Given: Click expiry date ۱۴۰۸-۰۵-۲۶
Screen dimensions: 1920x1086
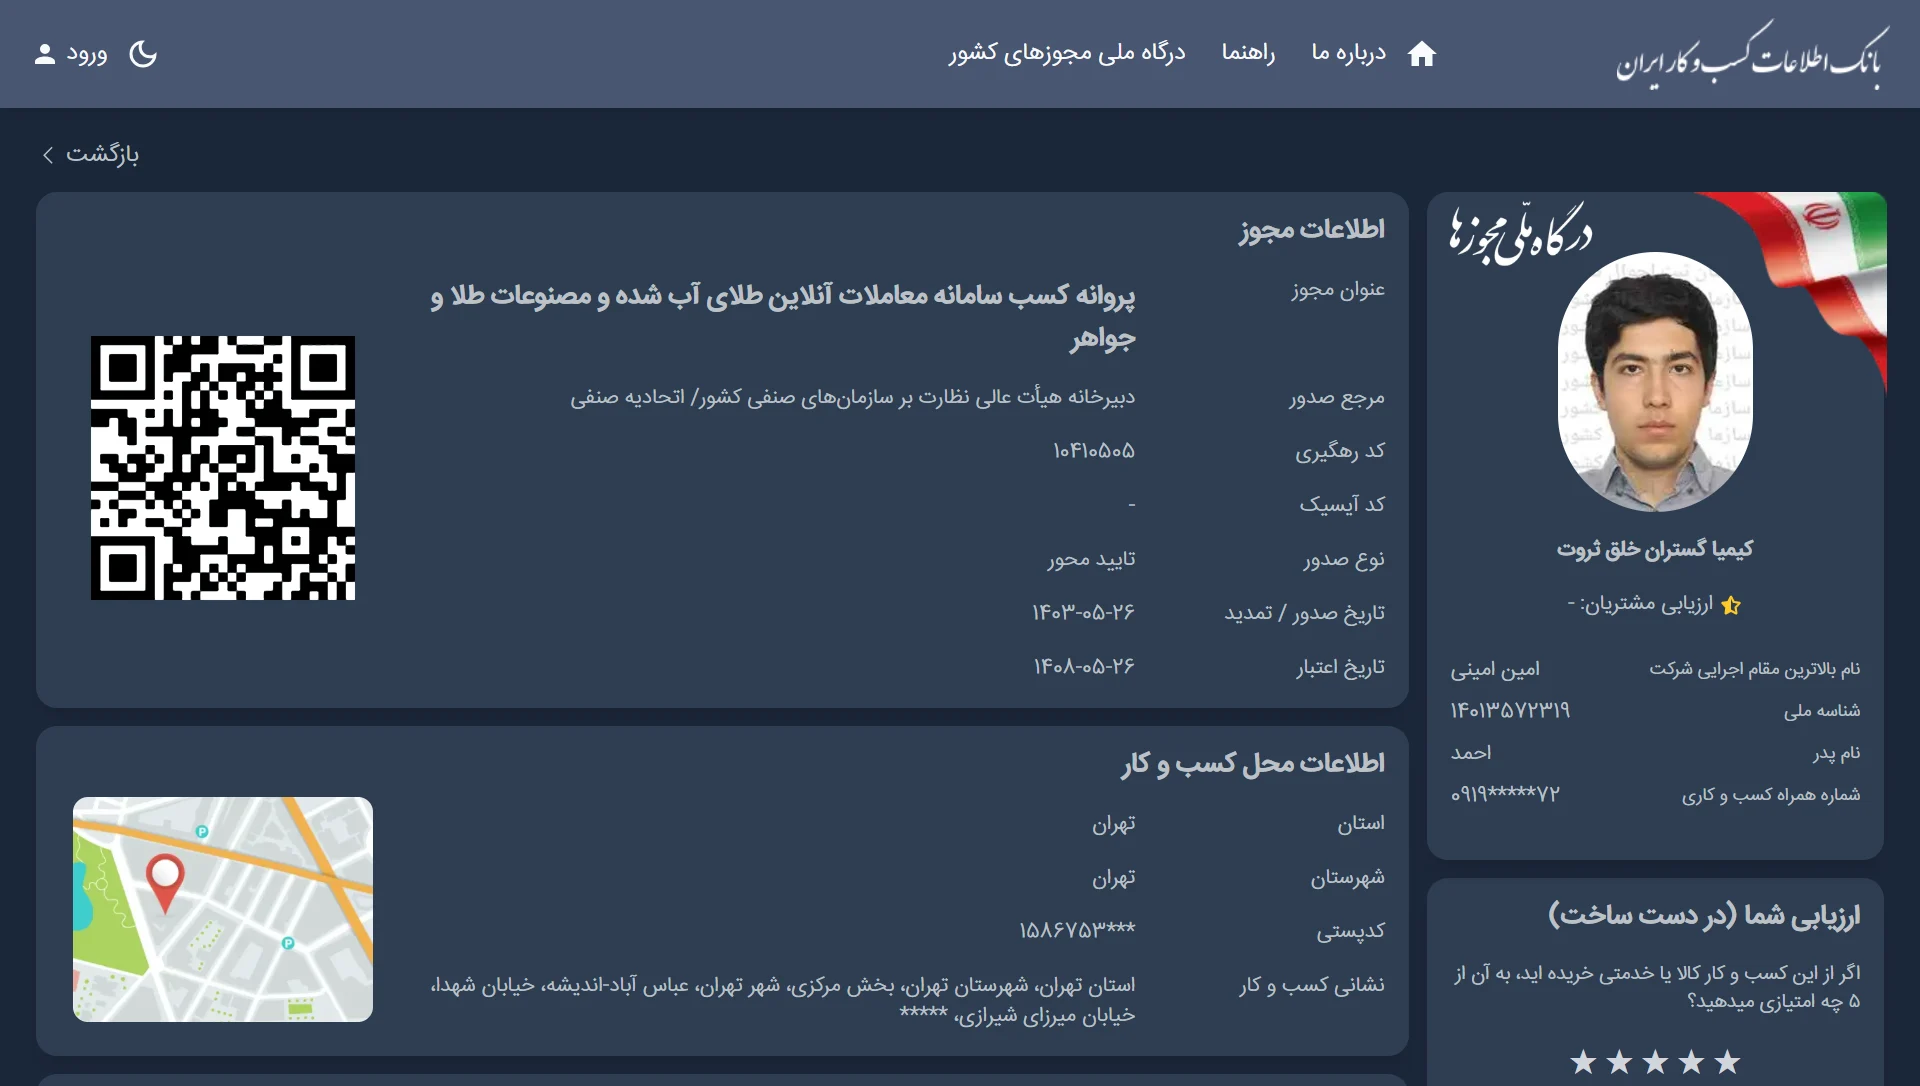Looking at the screenshot, I should [1084, 666].
